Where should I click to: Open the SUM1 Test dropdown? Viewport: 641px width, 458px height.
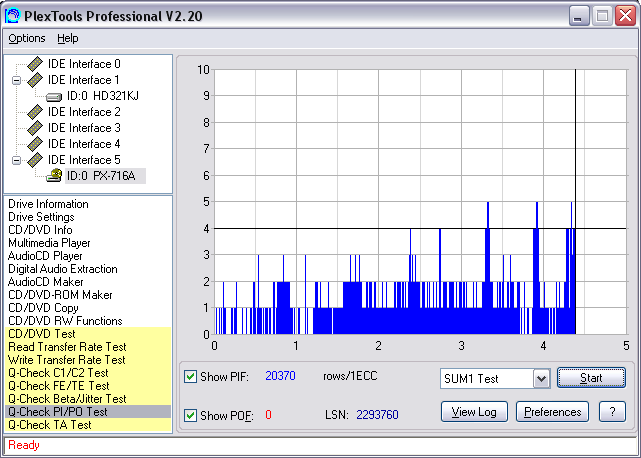point(541,379)
